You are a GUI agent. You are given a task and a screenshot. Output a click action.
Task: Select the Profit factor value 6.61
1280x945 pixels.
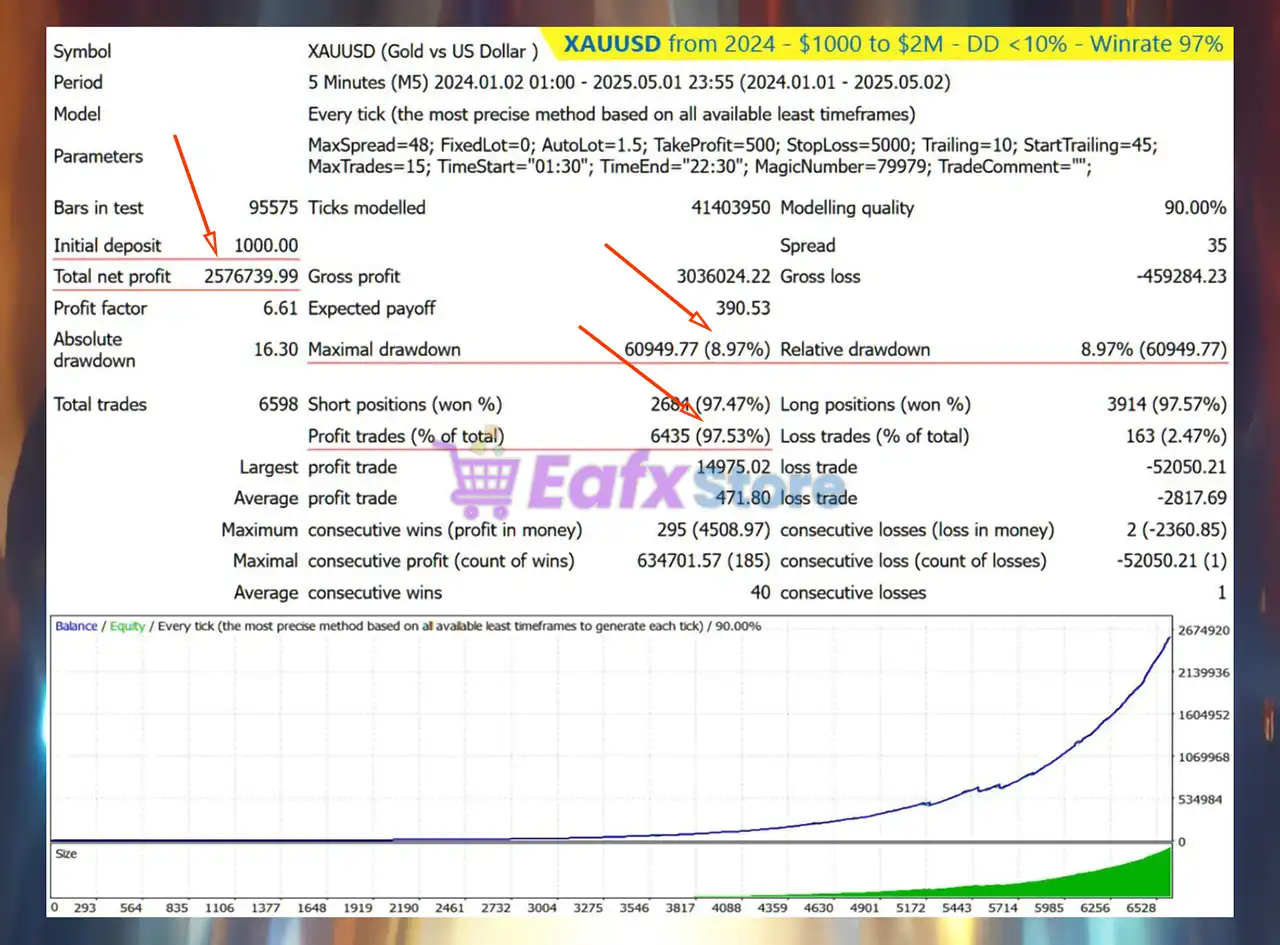point(280,308)
